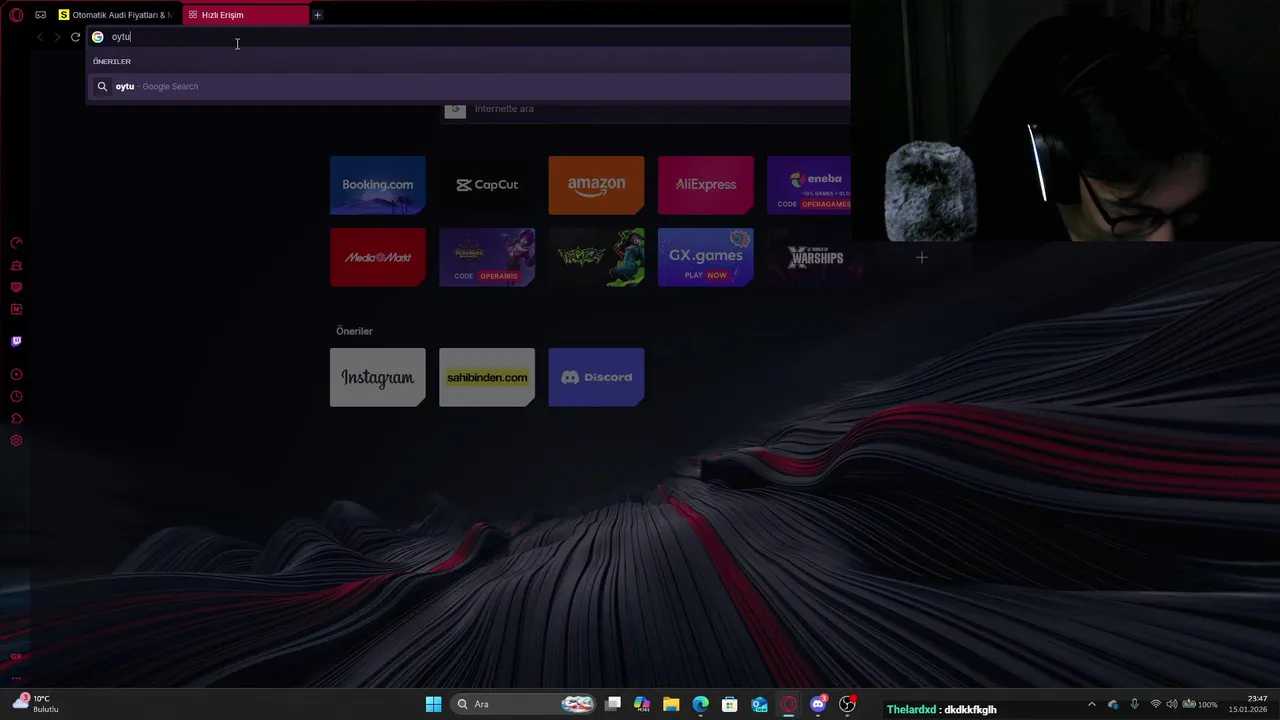Open the Discord suggestion tile
The width and height of the screenshot is (1280, 720).
(596, 377)
